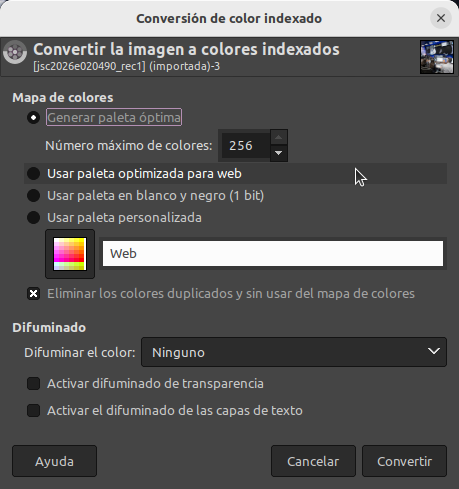
Task: Click the 256 colors number field
Action: point(245,146)
